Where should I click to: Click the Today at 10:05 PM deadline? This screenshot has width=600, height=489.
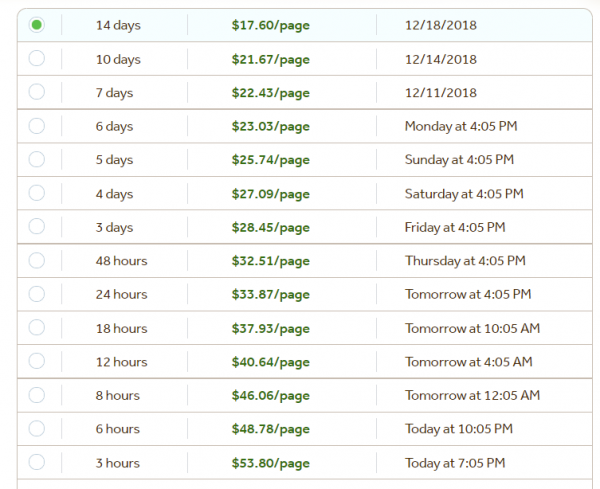pos(458,429)
